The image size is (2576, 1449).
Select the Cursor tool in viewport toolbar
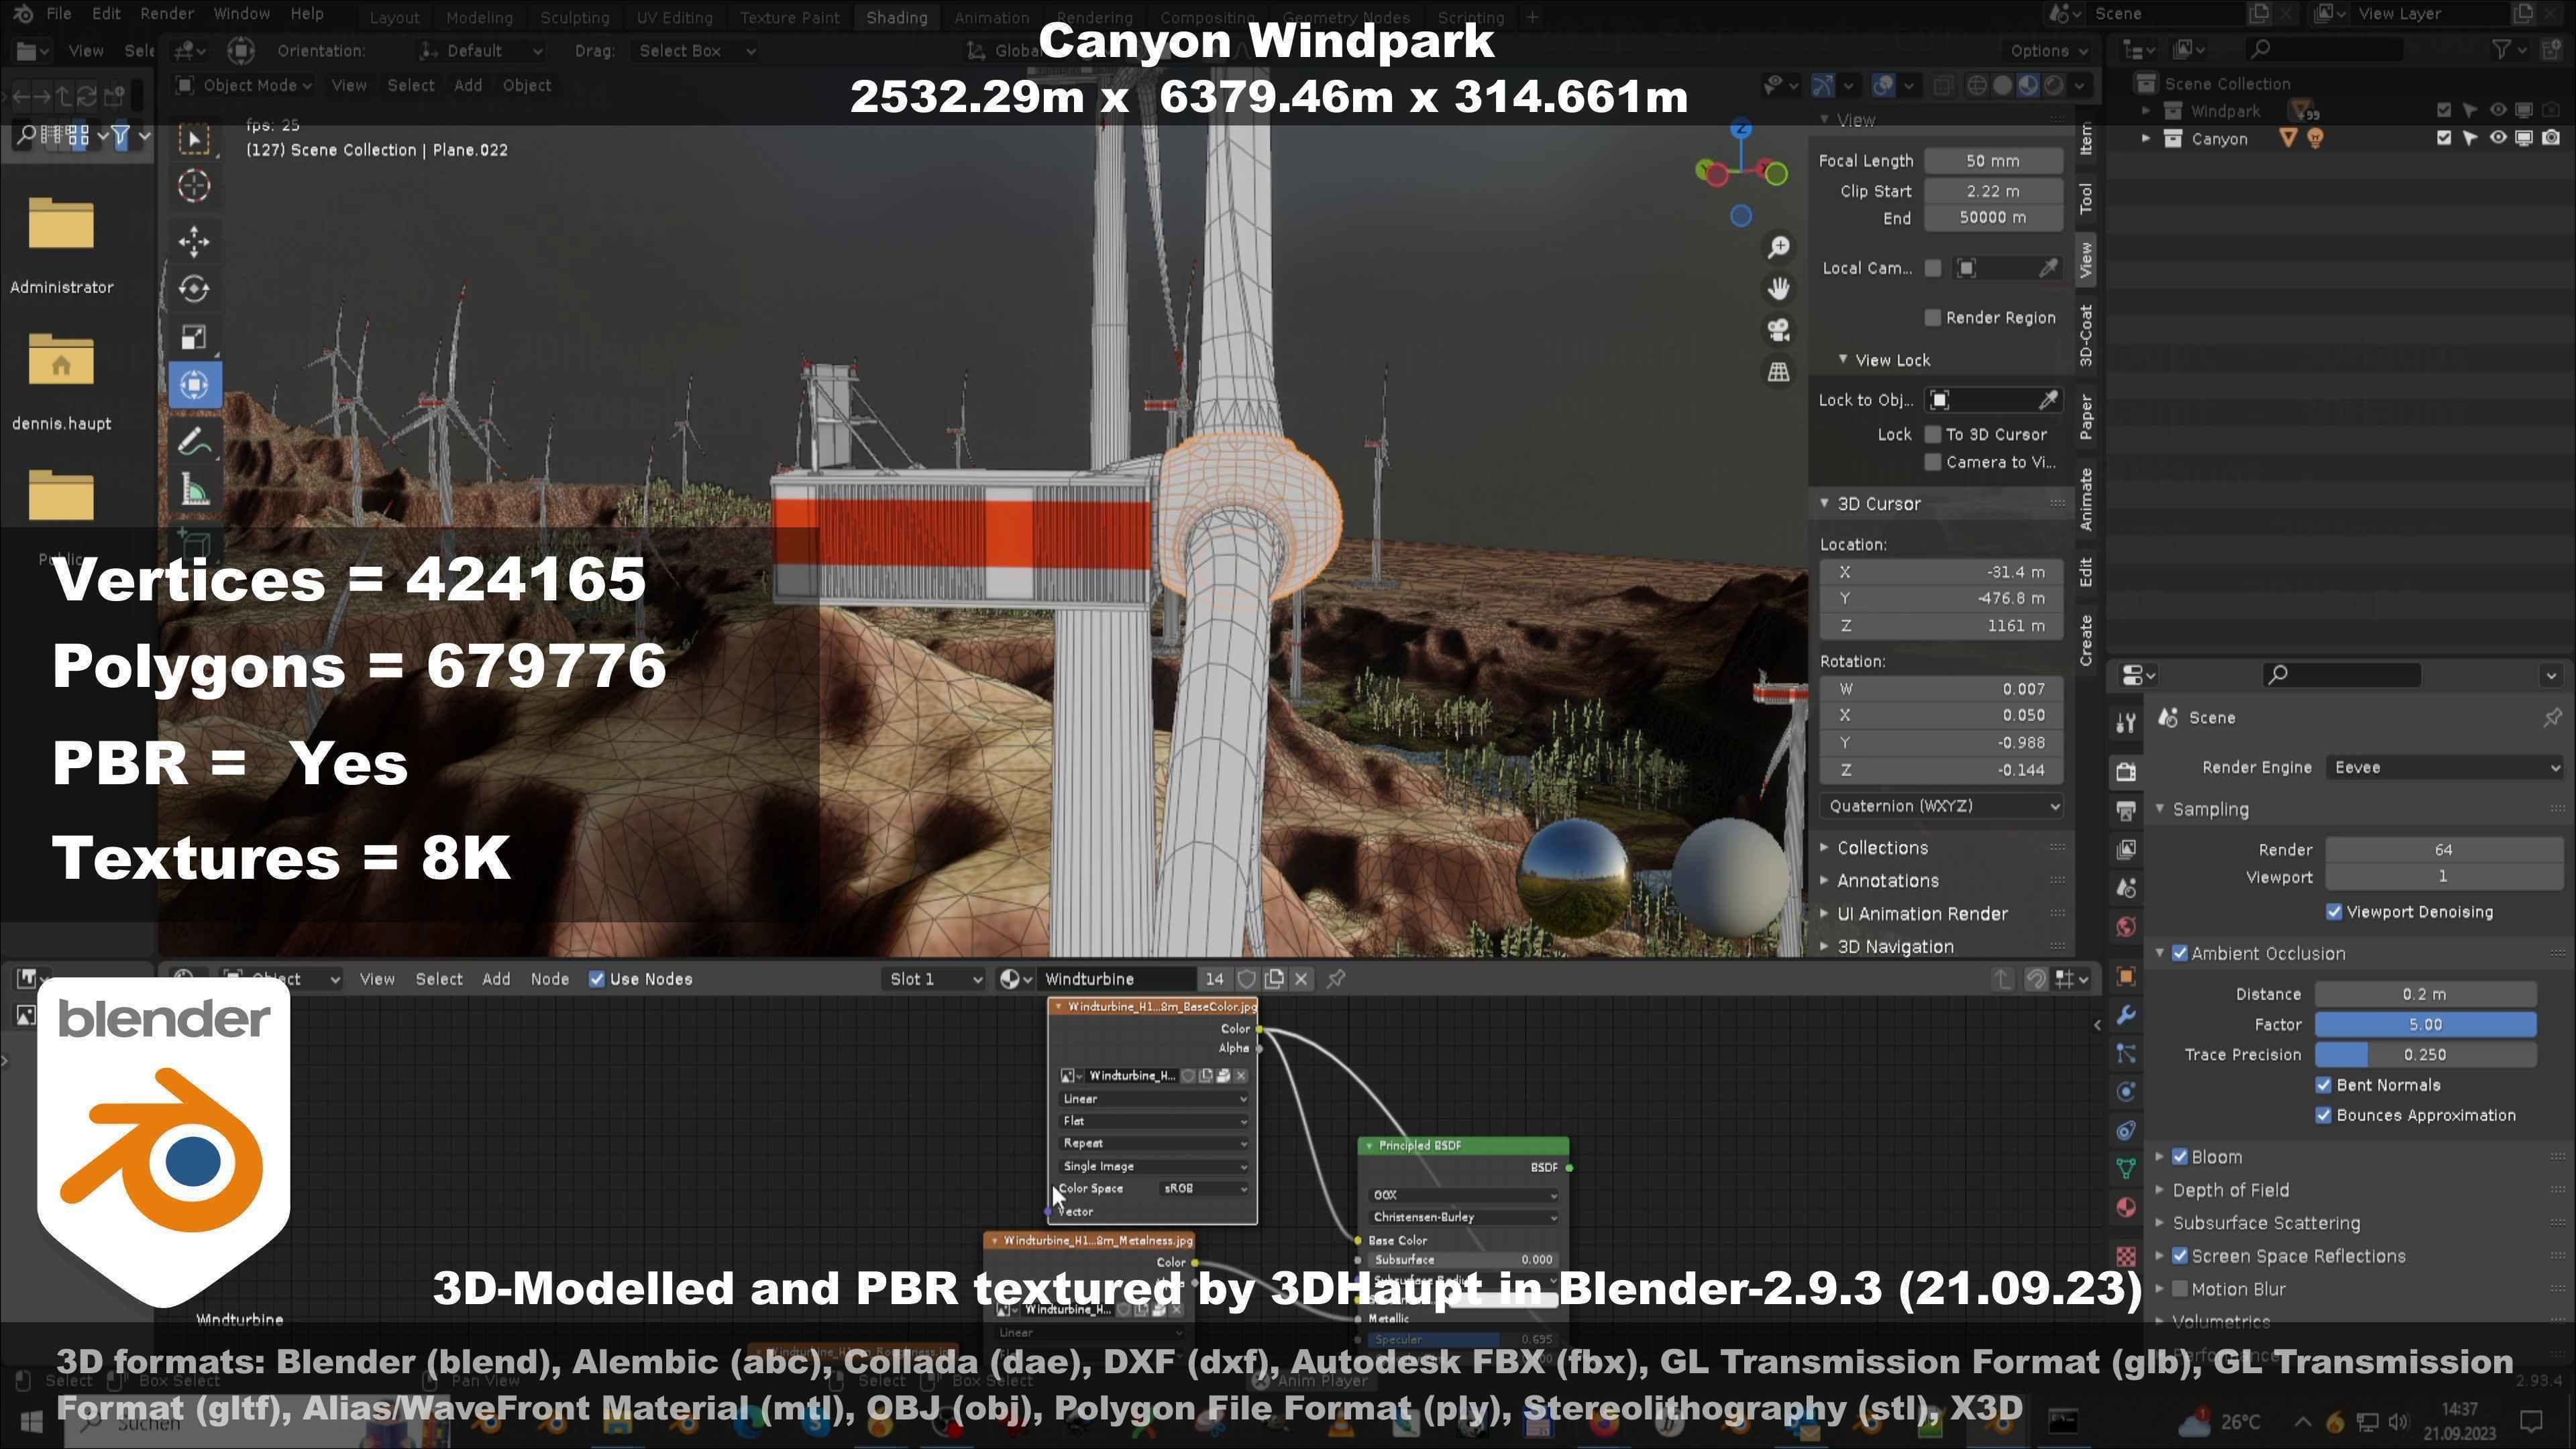[194, 186]
